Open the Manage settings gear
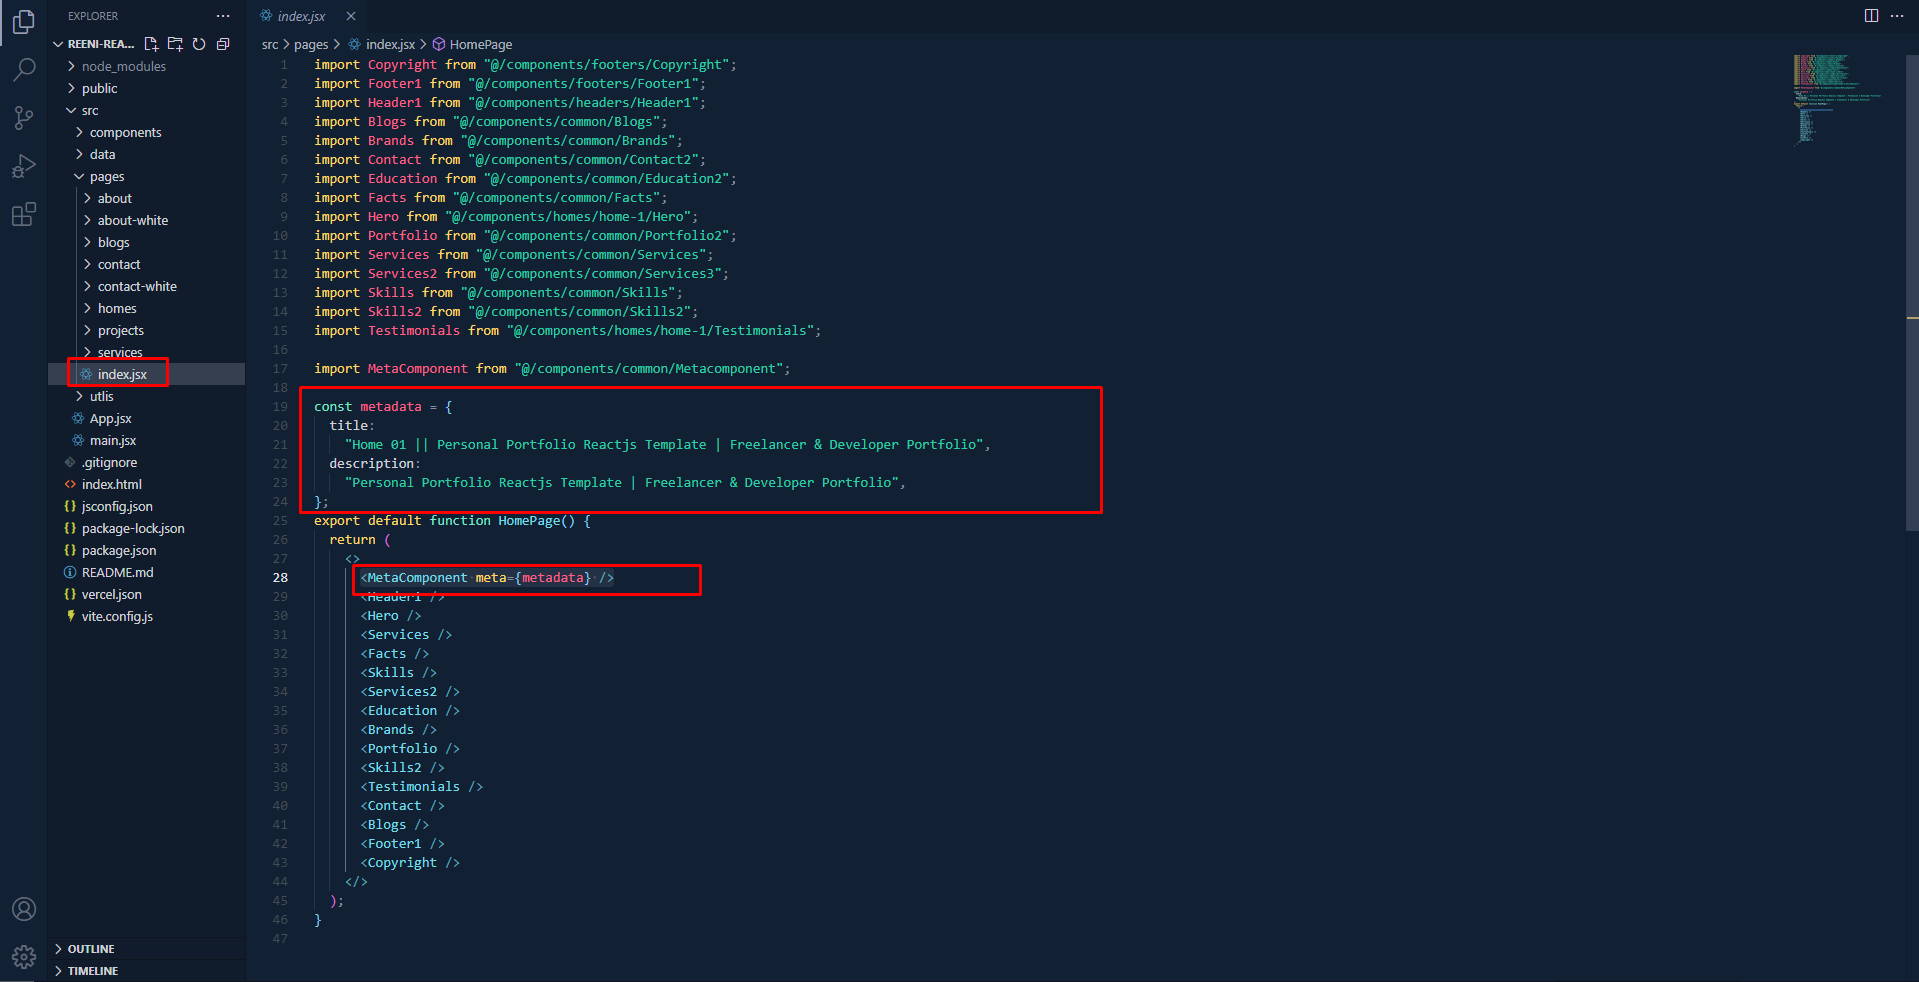Image resolution: width=1919 pixels, height=982 pixels. click(x=24, y=956)
